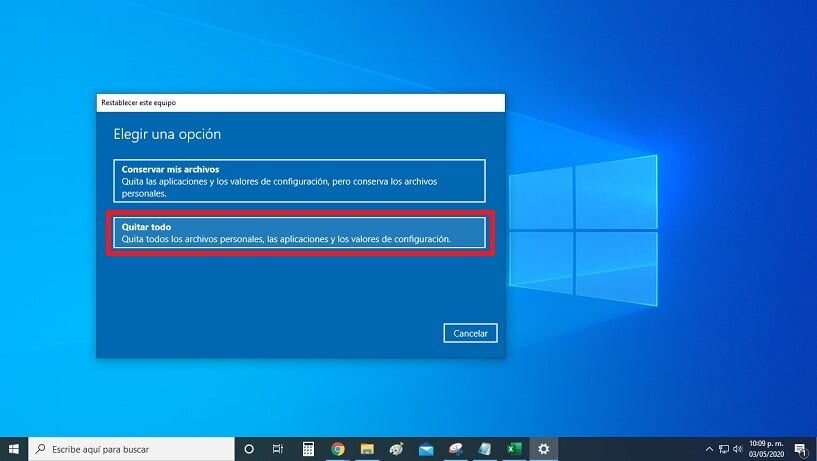817x461 pixels.
Task: Open Task View in the taskbar
Action: 278,449
